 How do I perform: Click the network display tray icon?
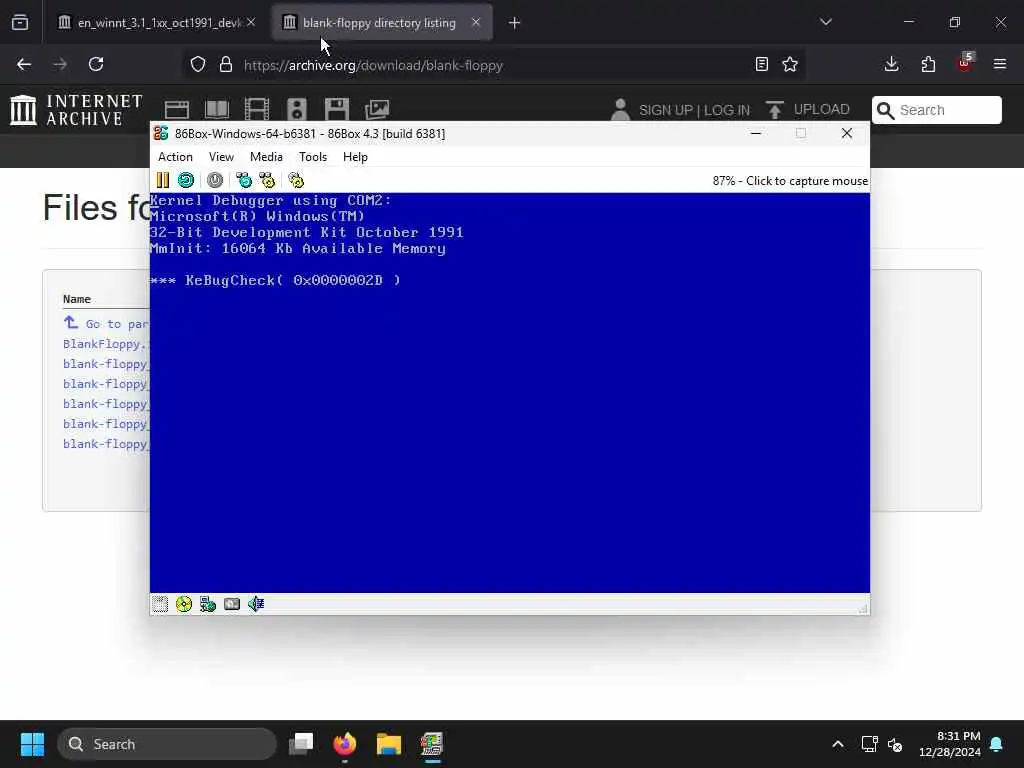[x=869, y=744]
